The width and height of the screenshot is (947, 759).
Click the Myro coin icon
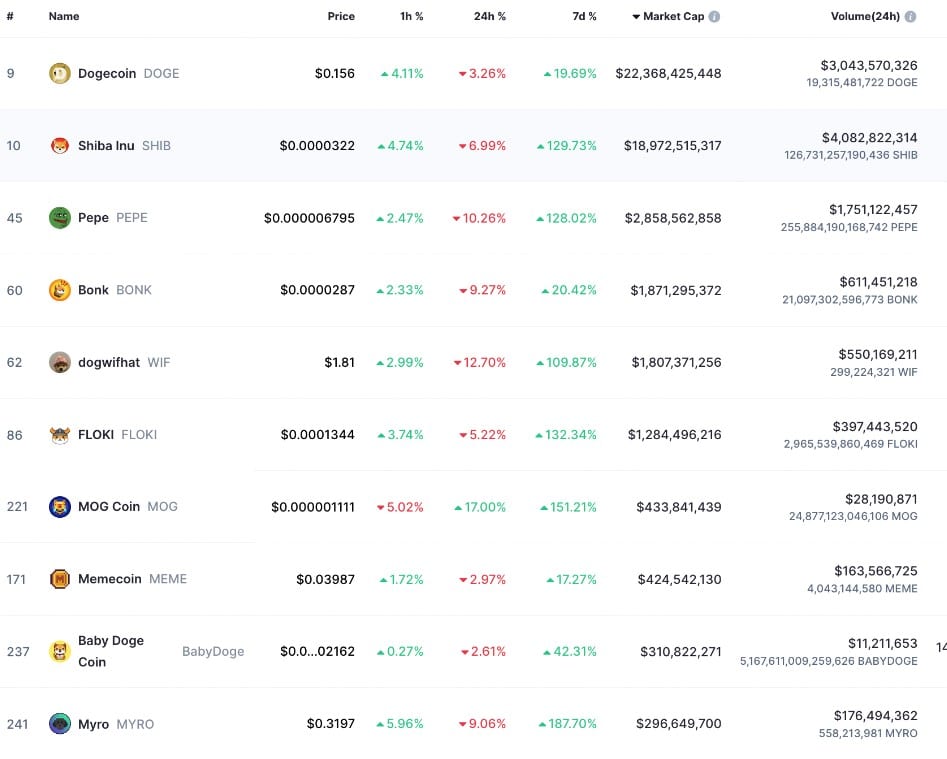(x=60, y=724)
